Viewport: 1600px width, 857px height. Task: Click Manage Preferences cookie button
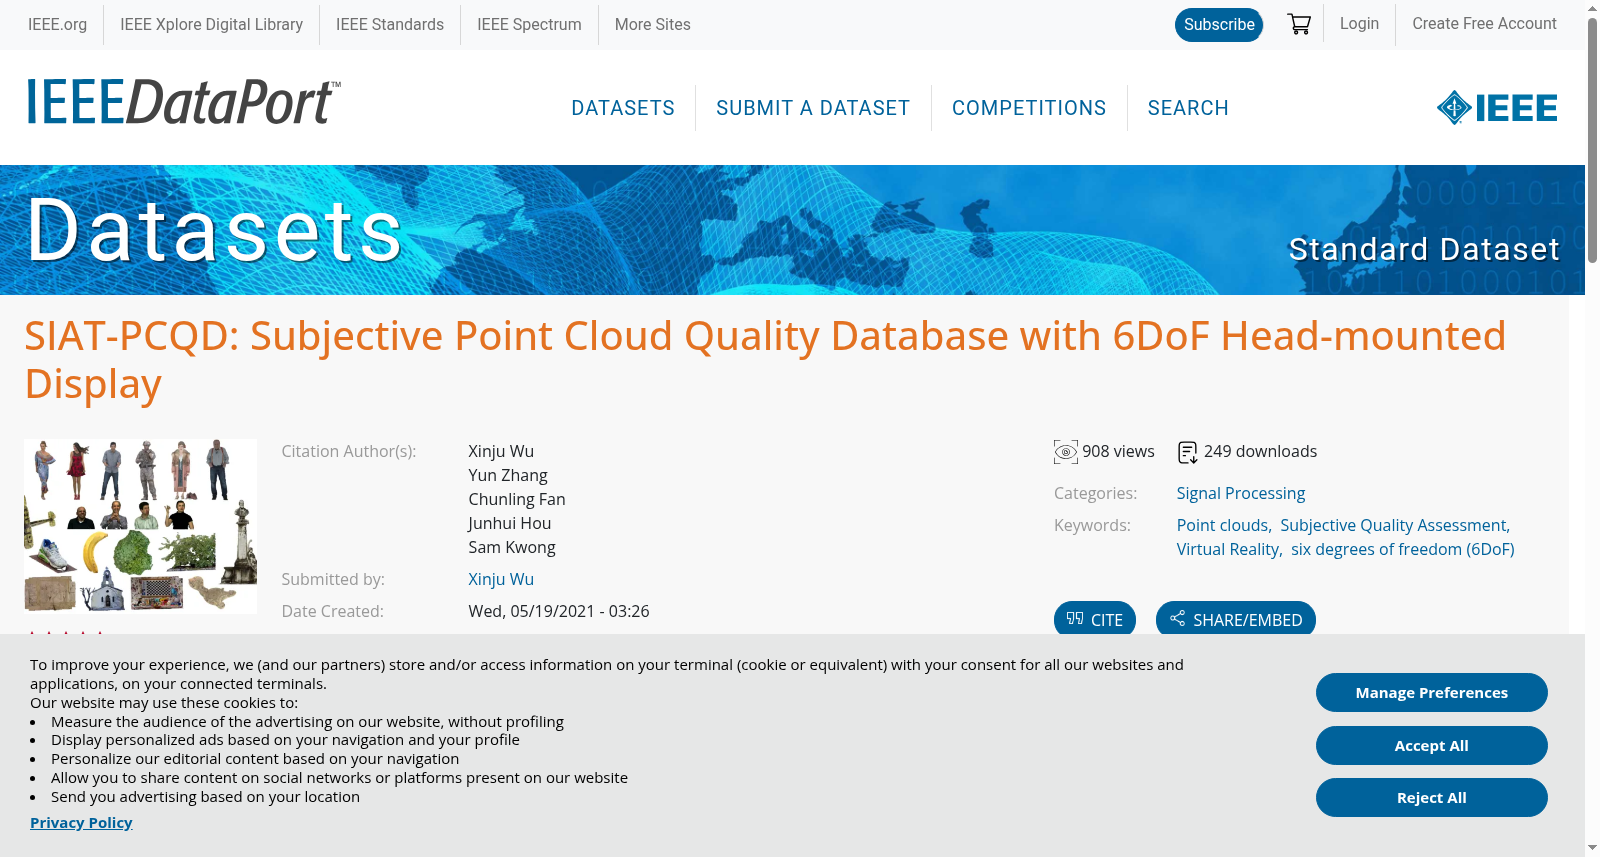click(x=1432, y=692)
